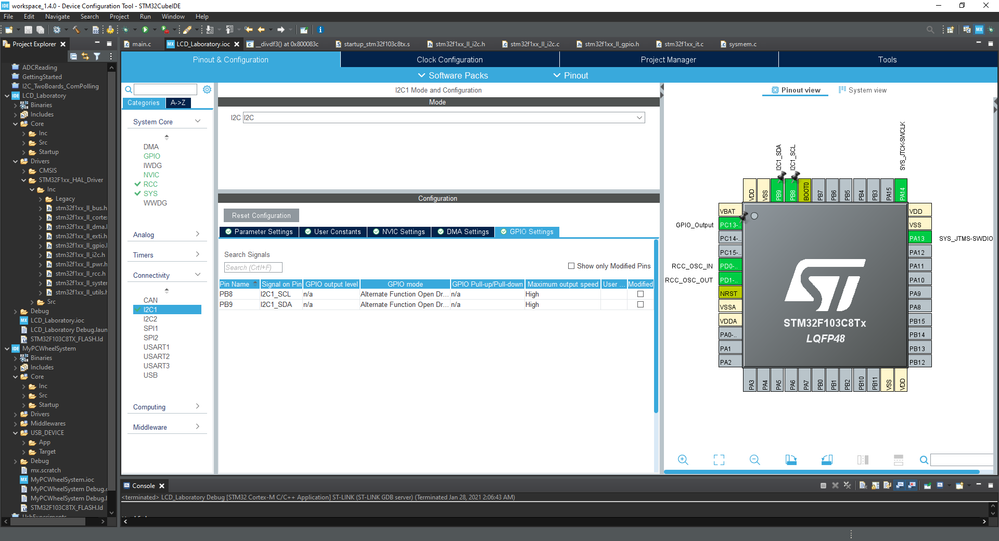Click Remove All Terminated Launches in Console
The width and height of the screenshot is (999, 541).
847,486
